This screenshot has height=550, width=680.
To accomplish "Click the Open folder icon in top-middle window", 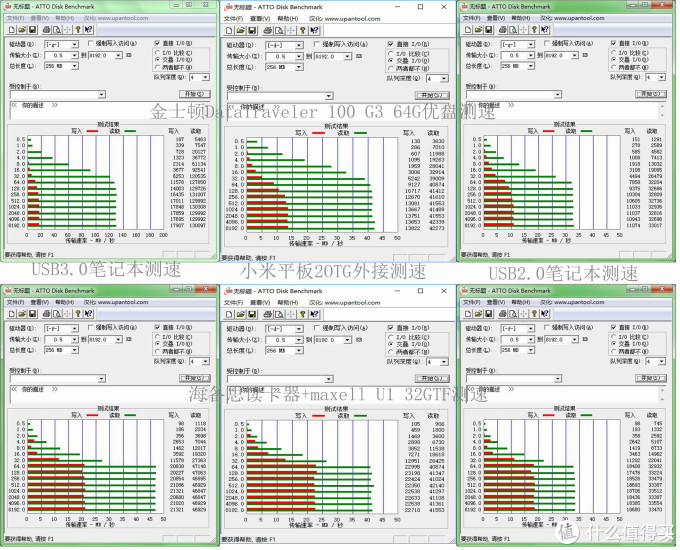I will click(241, 30).
